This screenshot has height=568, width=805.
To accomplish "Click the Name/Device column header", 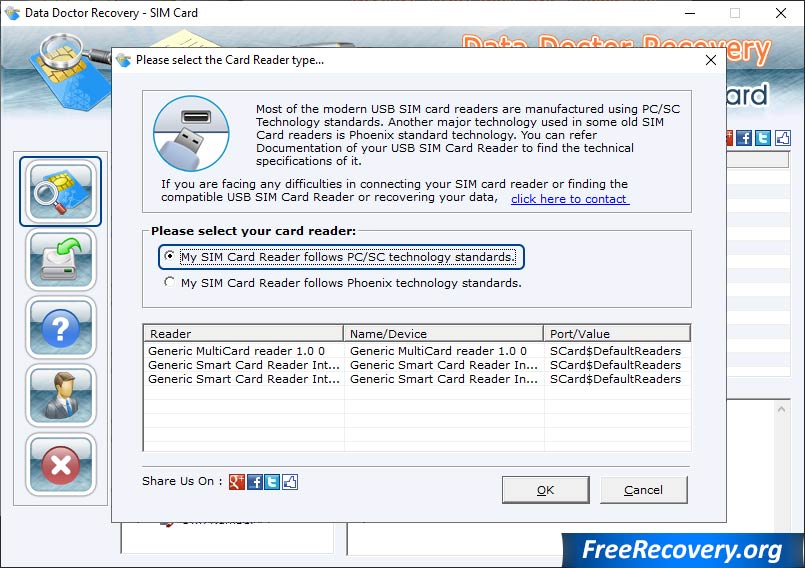I will pyautogui.click(x=444, y=334).
